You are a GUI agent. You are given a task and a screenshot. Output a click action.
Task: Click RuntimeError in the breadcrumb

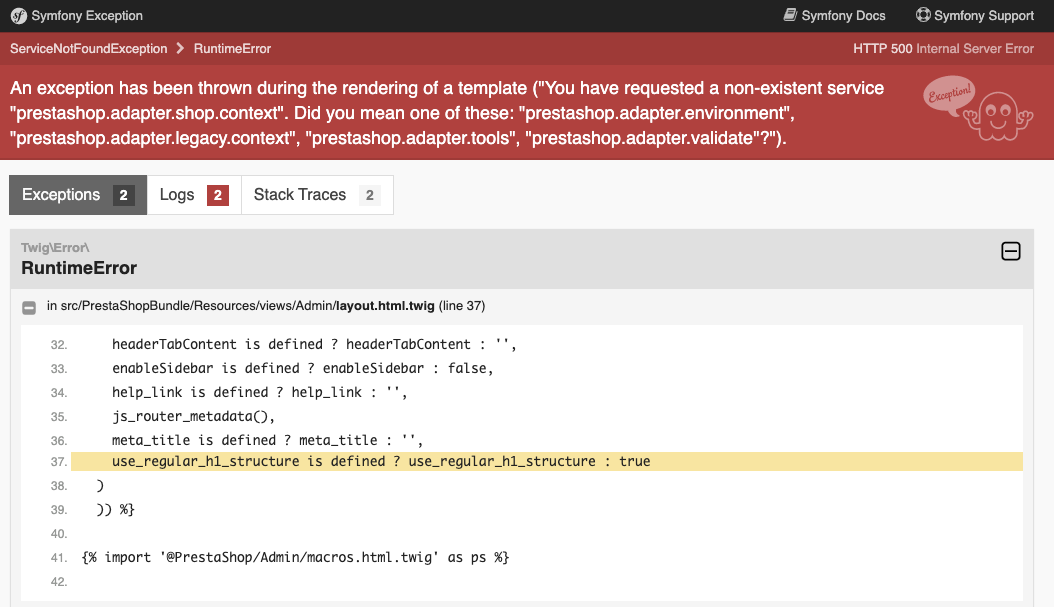point(232,48)
